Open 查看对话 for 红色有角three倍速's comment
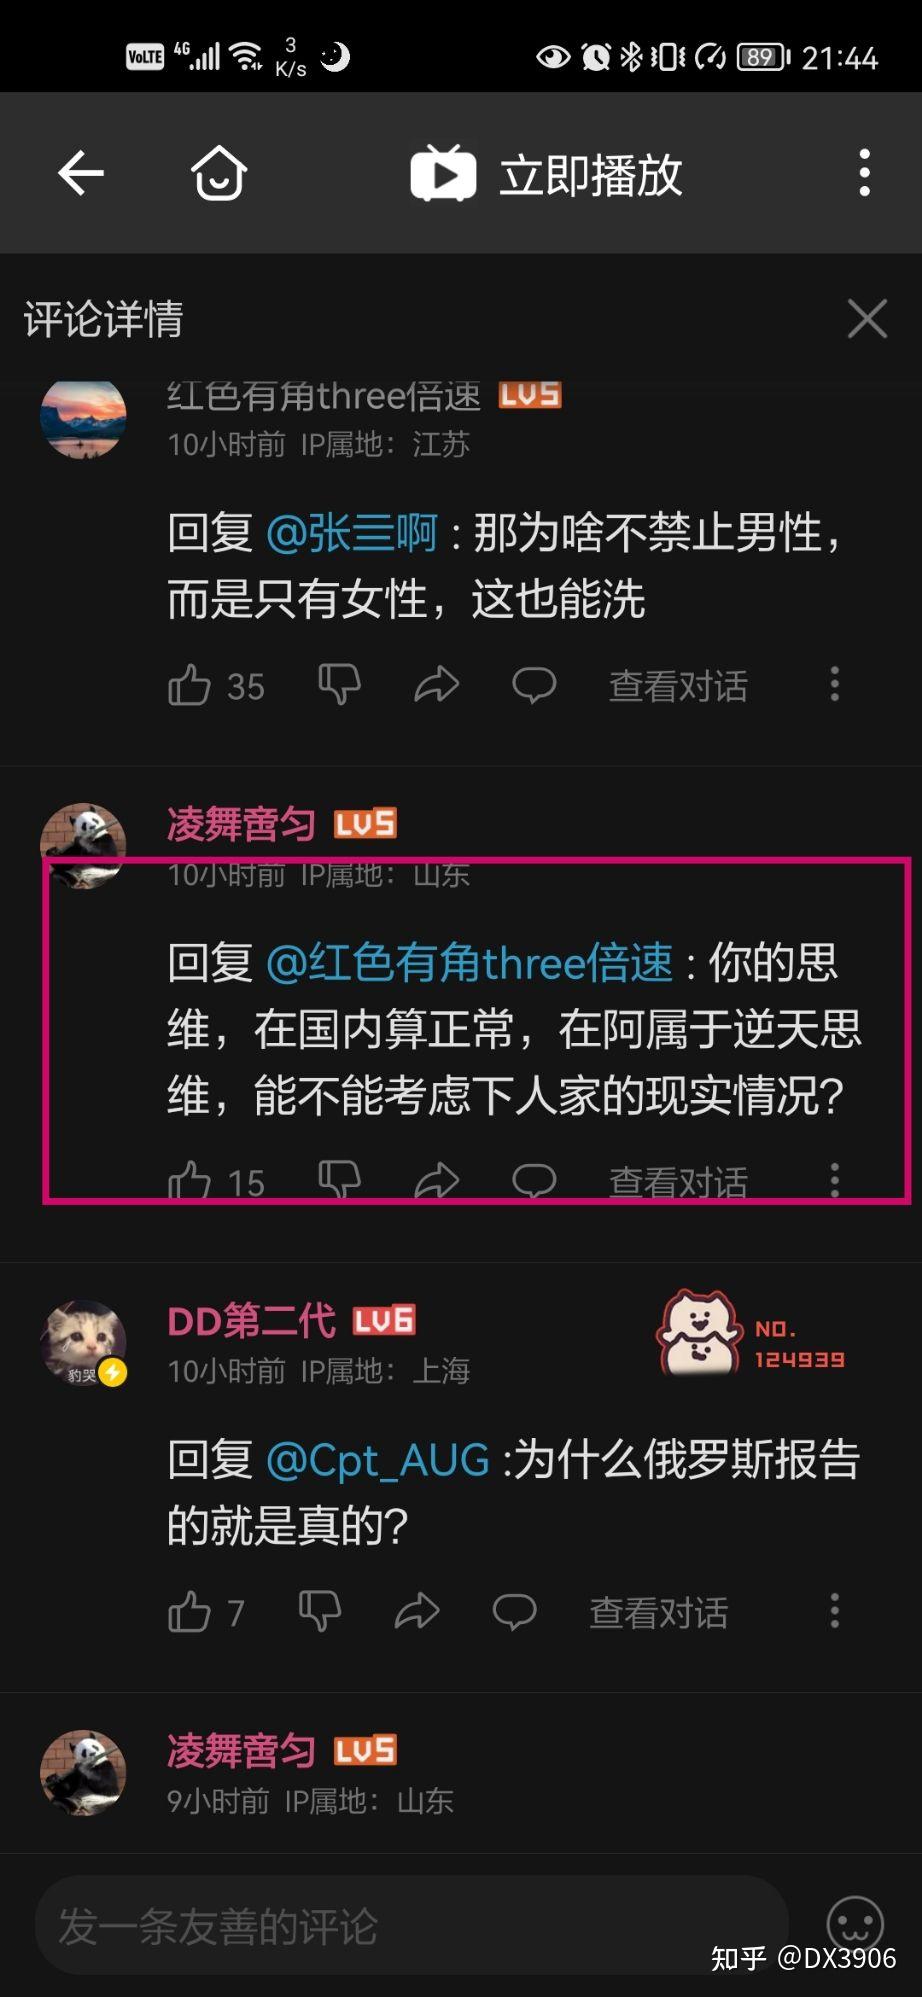The image size is (922, 1997). (x=678, y=686)
